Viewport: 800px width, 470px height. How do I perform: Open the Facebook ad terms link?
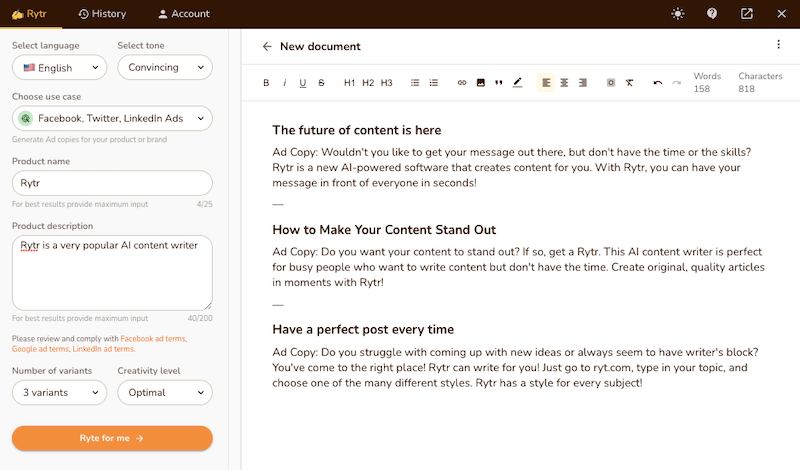153,339
